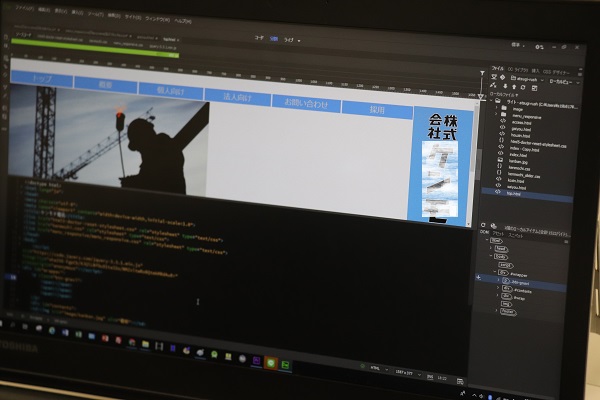Select the img node in DOM tree

click(506, 304)
